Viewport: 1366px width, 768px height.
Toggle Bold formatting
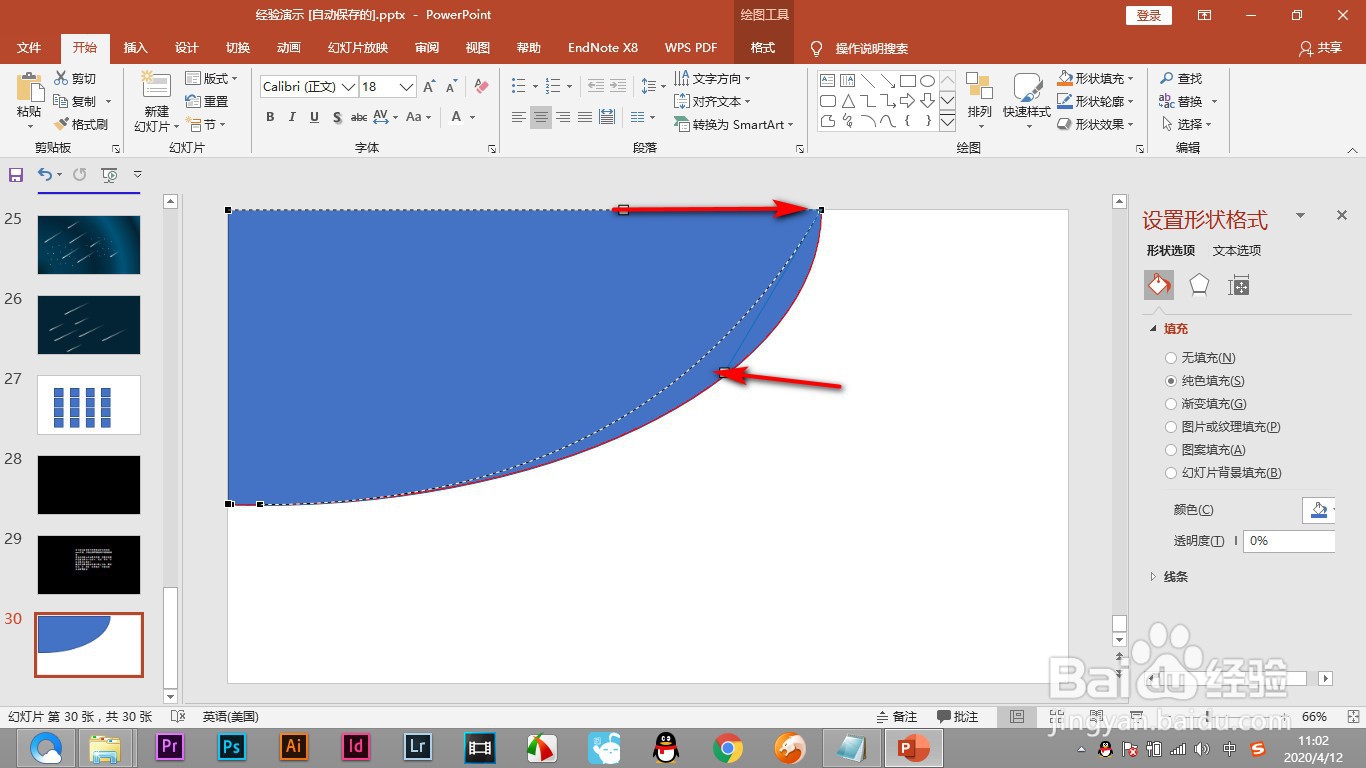pyautogui.click(x=270, y=117)
